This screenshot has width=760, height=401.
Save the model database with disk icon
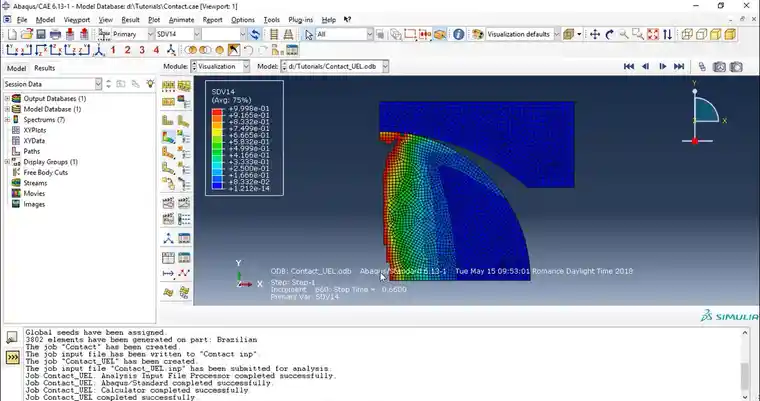[x=41, y=34]
